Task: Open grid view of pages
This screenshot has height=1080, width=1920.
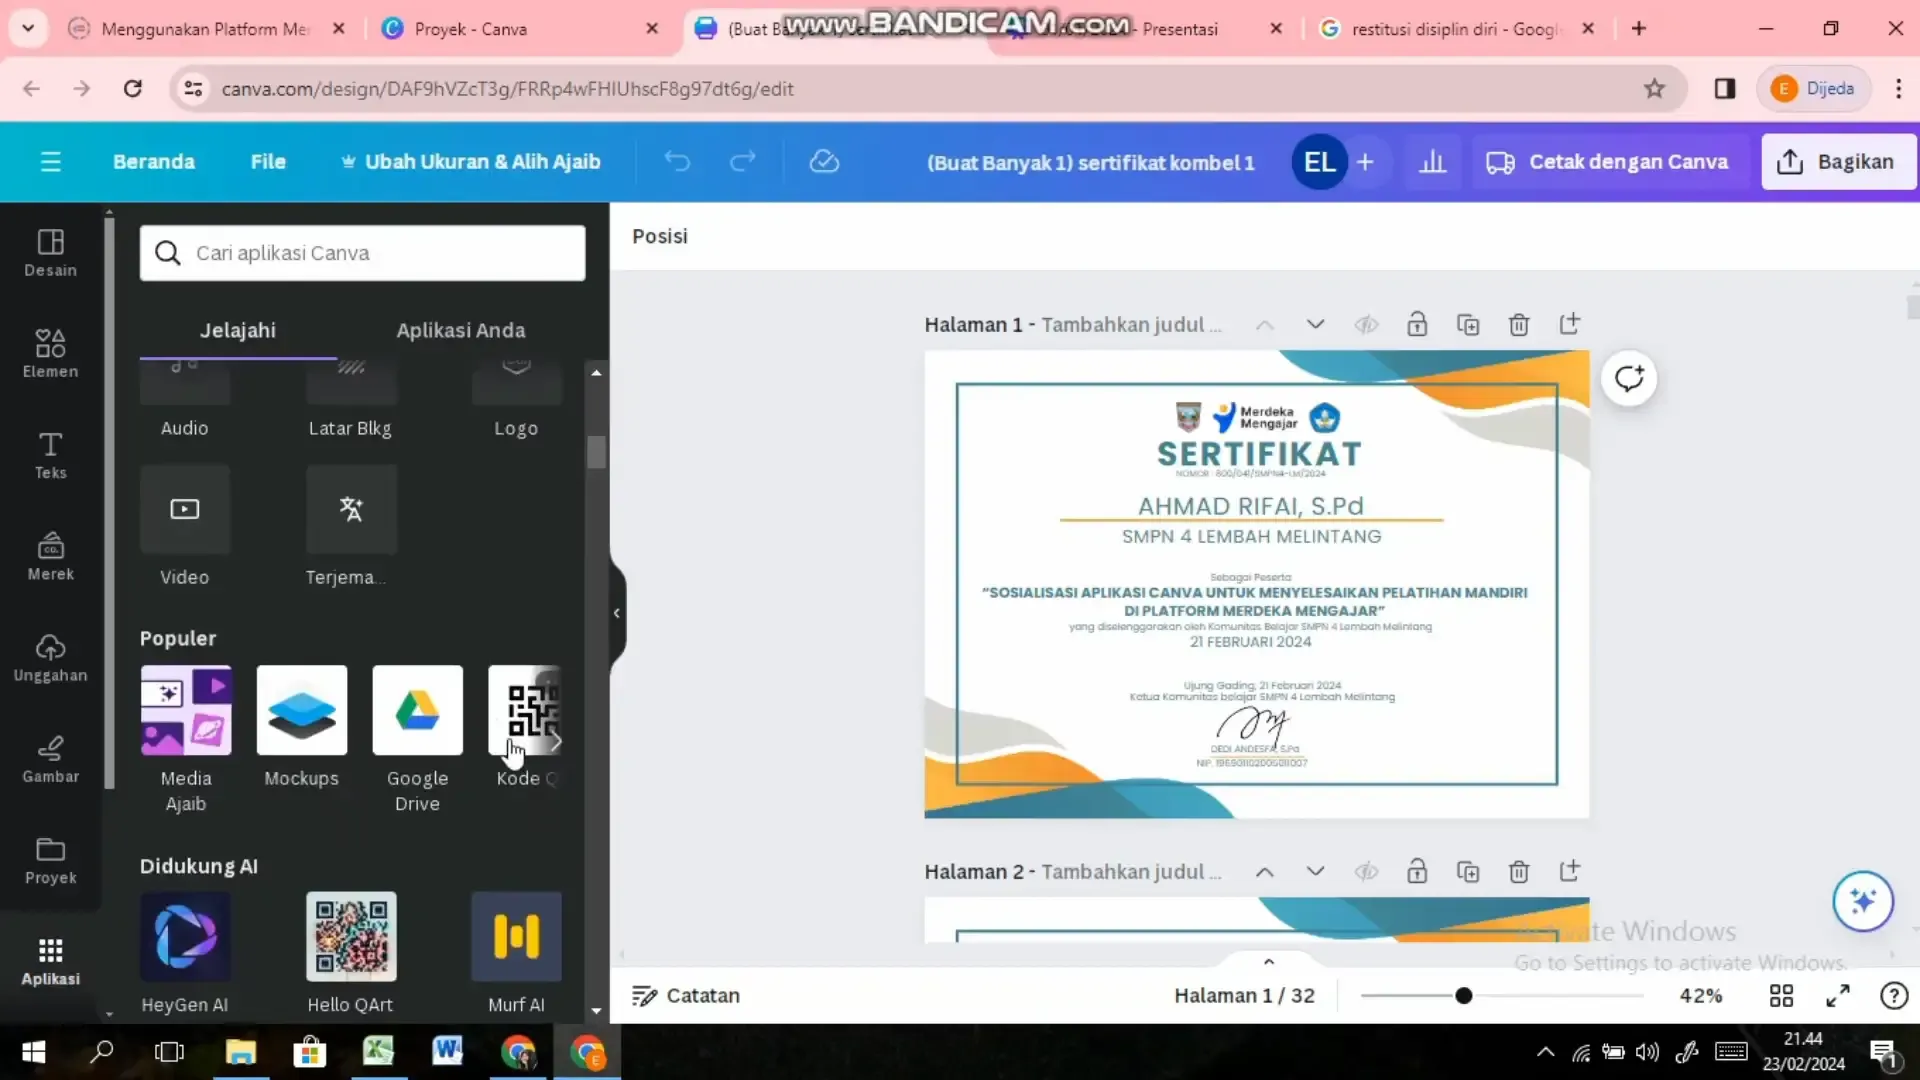Action: [1781, 995]
